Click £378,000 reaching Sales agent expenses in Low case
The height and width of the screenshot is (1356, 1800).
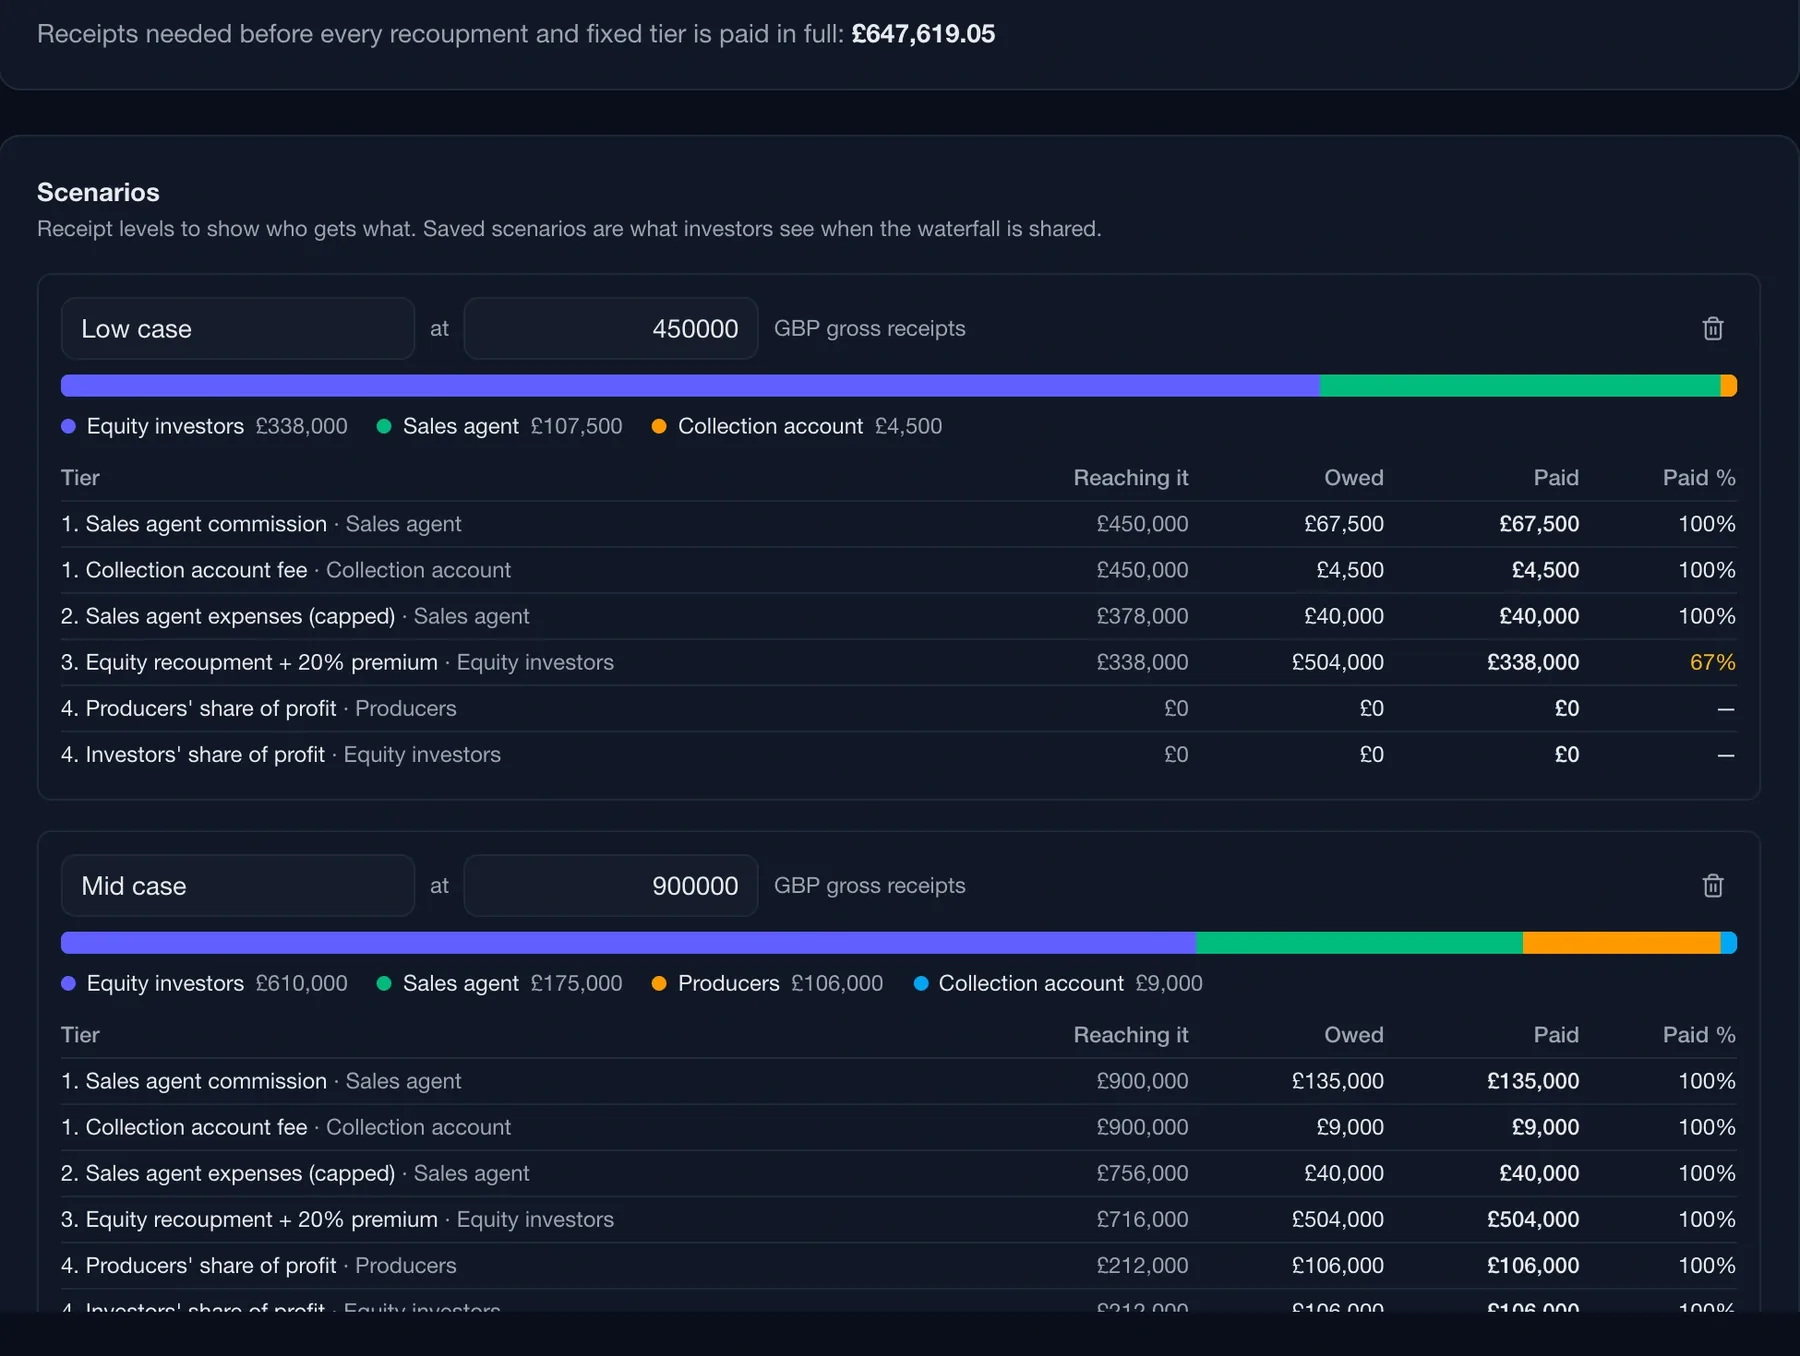(1142, 616)
